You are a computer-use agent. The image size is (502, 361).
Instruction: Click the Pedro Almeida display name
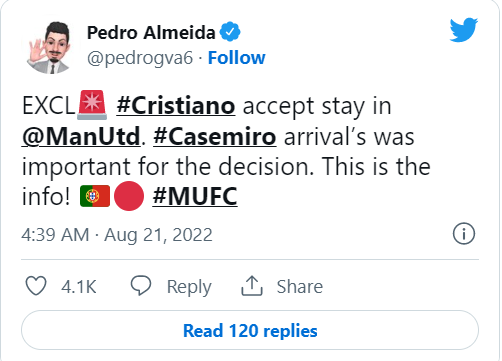(151, 33)
